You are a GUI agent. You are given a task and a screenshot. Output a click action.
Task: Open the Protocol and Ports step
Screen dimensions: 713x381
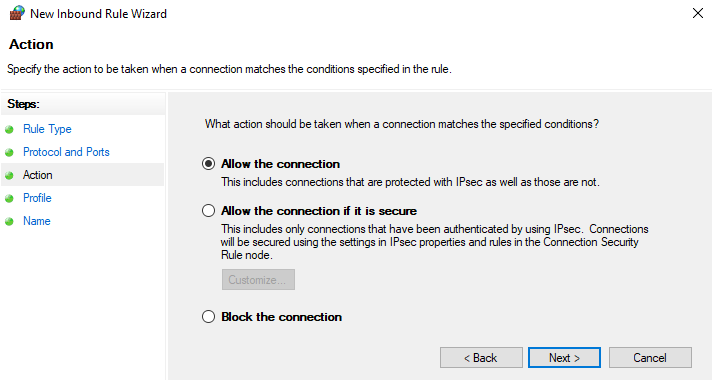click(66, 152)
